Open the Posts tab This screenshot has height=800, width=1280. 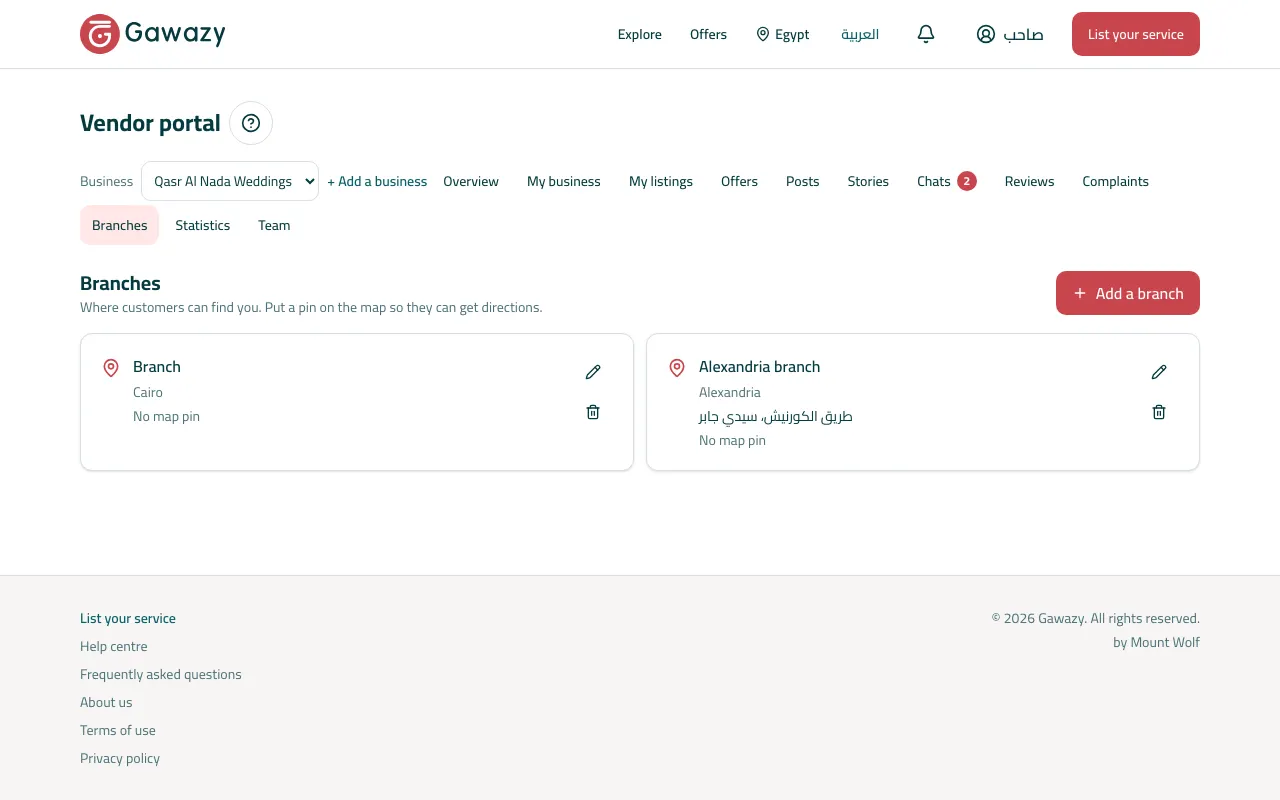(x=803, y=181)
